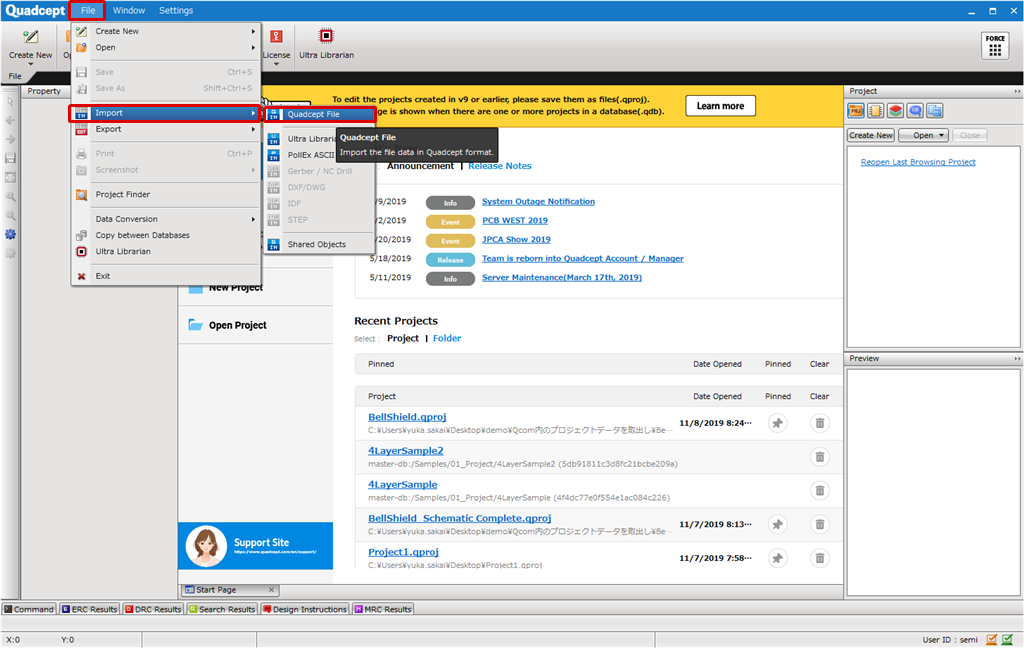The height and width of the screenshot is (648, 1024).
Task: Select the PCB layers filter icon
Action: click(x=896, y=110)
